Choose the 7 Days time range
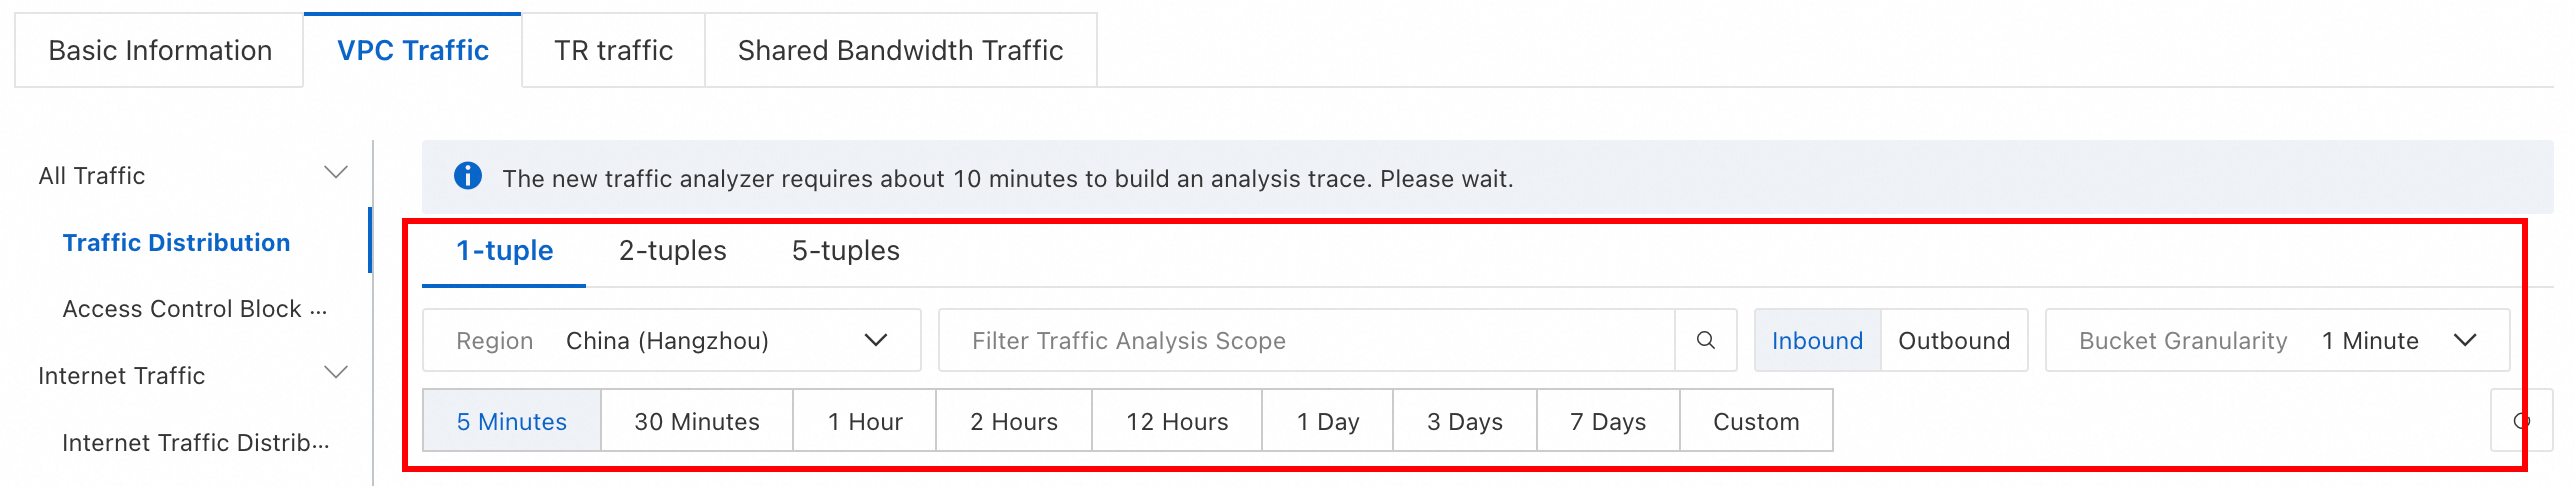The width and height of the screenshot is (2574, 486). pyautogui.click(x=1607, y=421)
